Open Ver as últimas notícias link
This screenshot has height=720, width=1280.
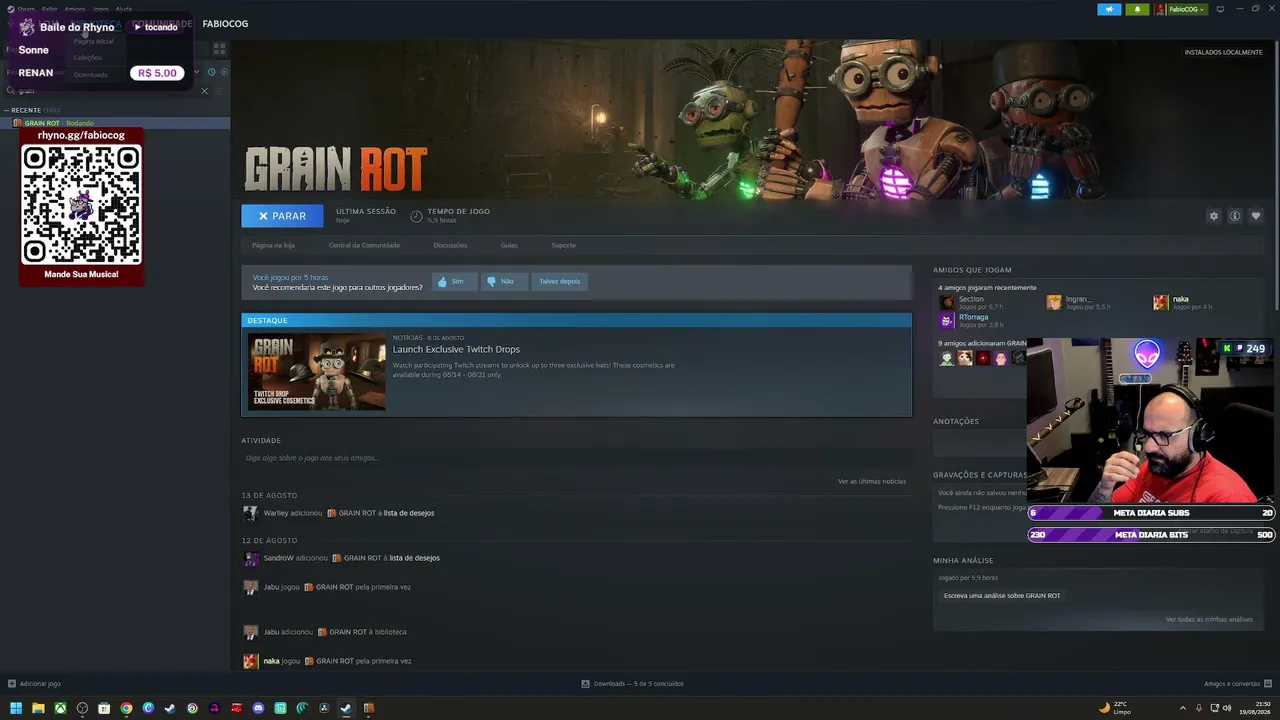pyautogui.click(x=872, y=481)
